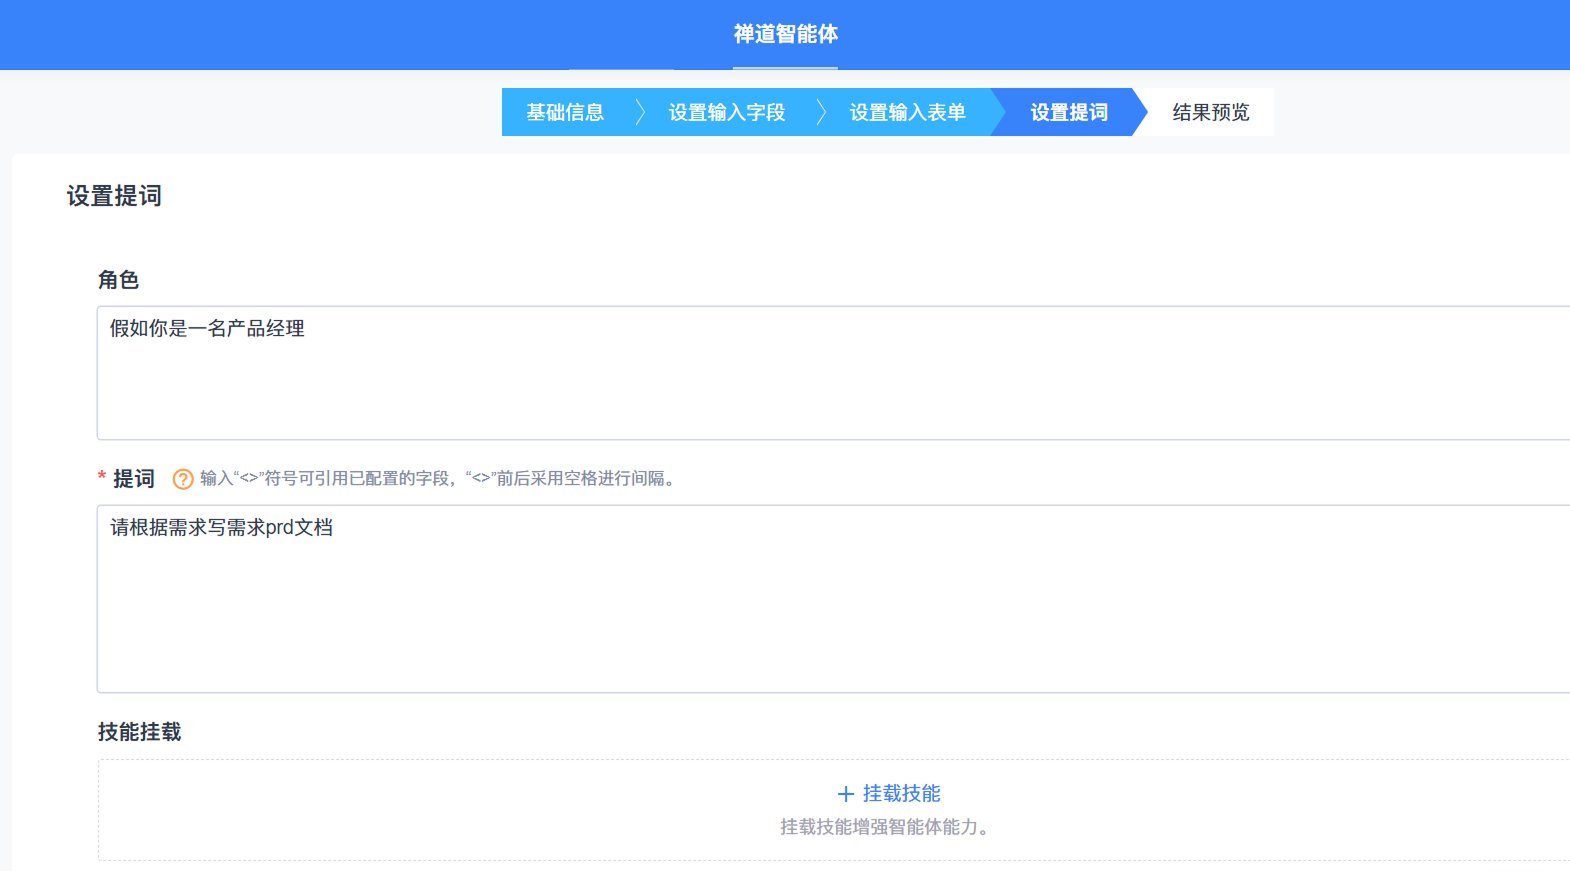This screenshot has width=1570, height=871.
Task: Go to the 基础信息 step
Action: tap(565, 112)
